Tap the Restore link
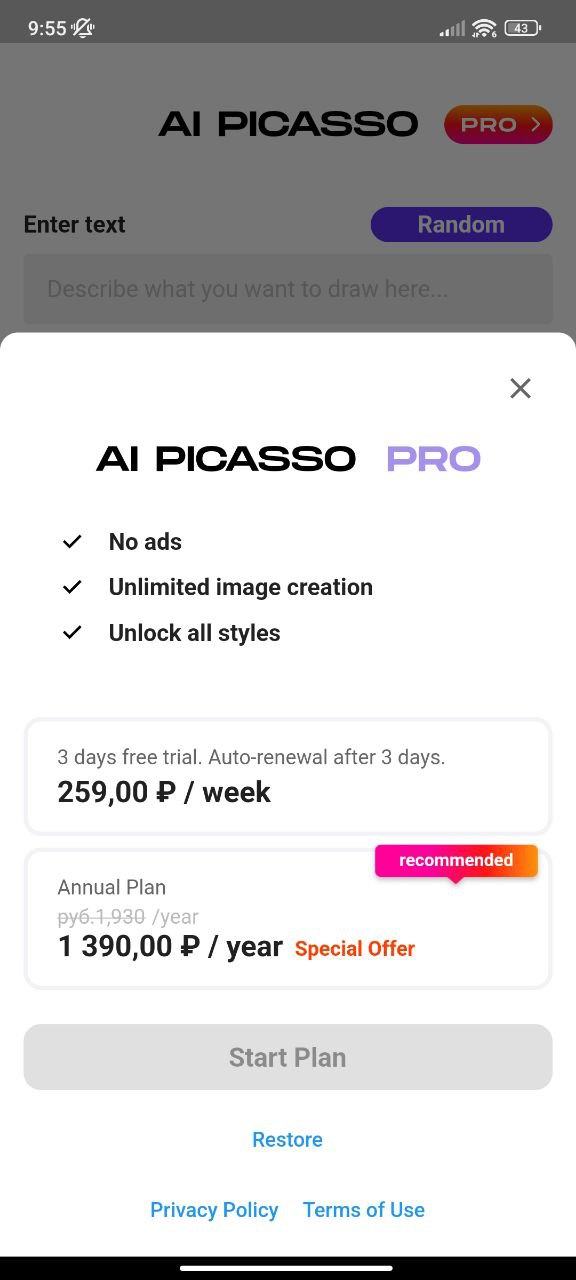576x1280 pixels. [288, 1139]
